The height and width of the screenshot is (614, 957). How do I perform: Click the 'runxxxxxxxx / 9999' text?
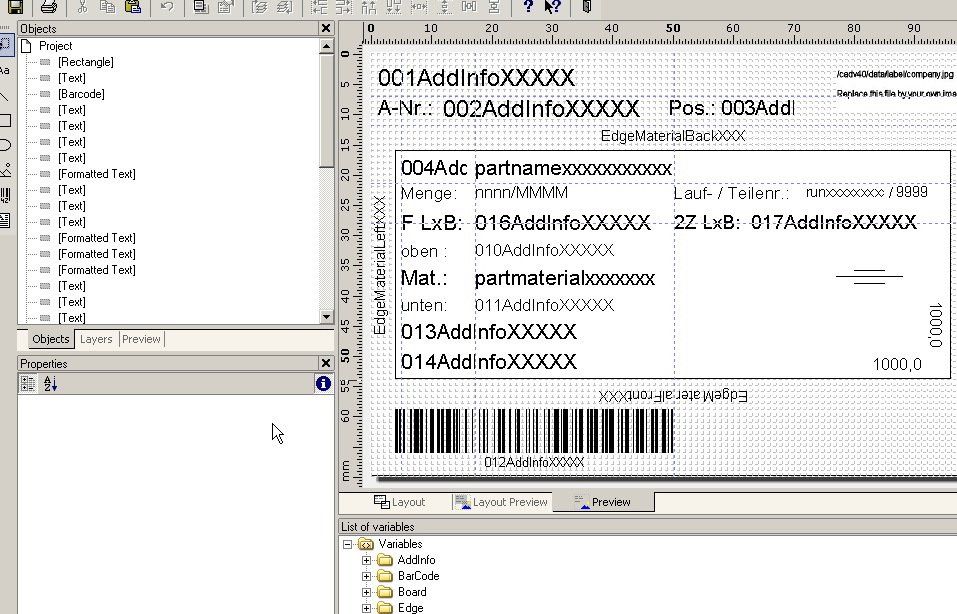pyautogui.click(x=867, y=192)
